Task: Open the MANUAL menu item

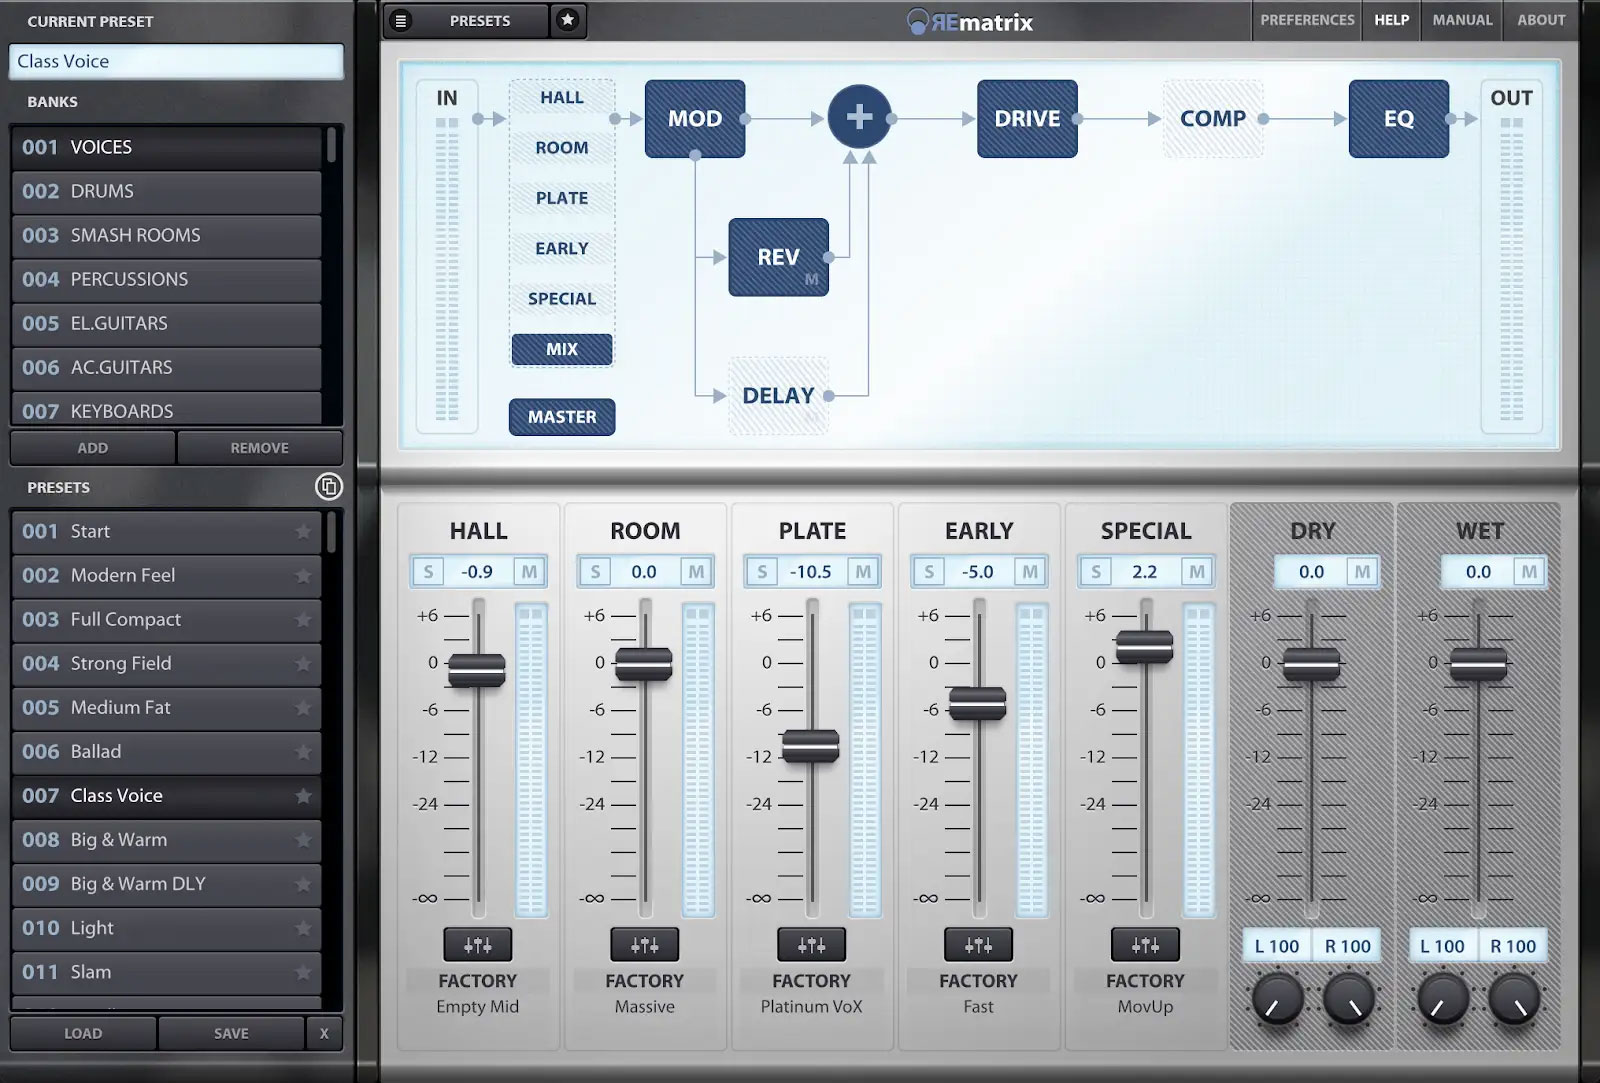Action: tap(1461, 20)
